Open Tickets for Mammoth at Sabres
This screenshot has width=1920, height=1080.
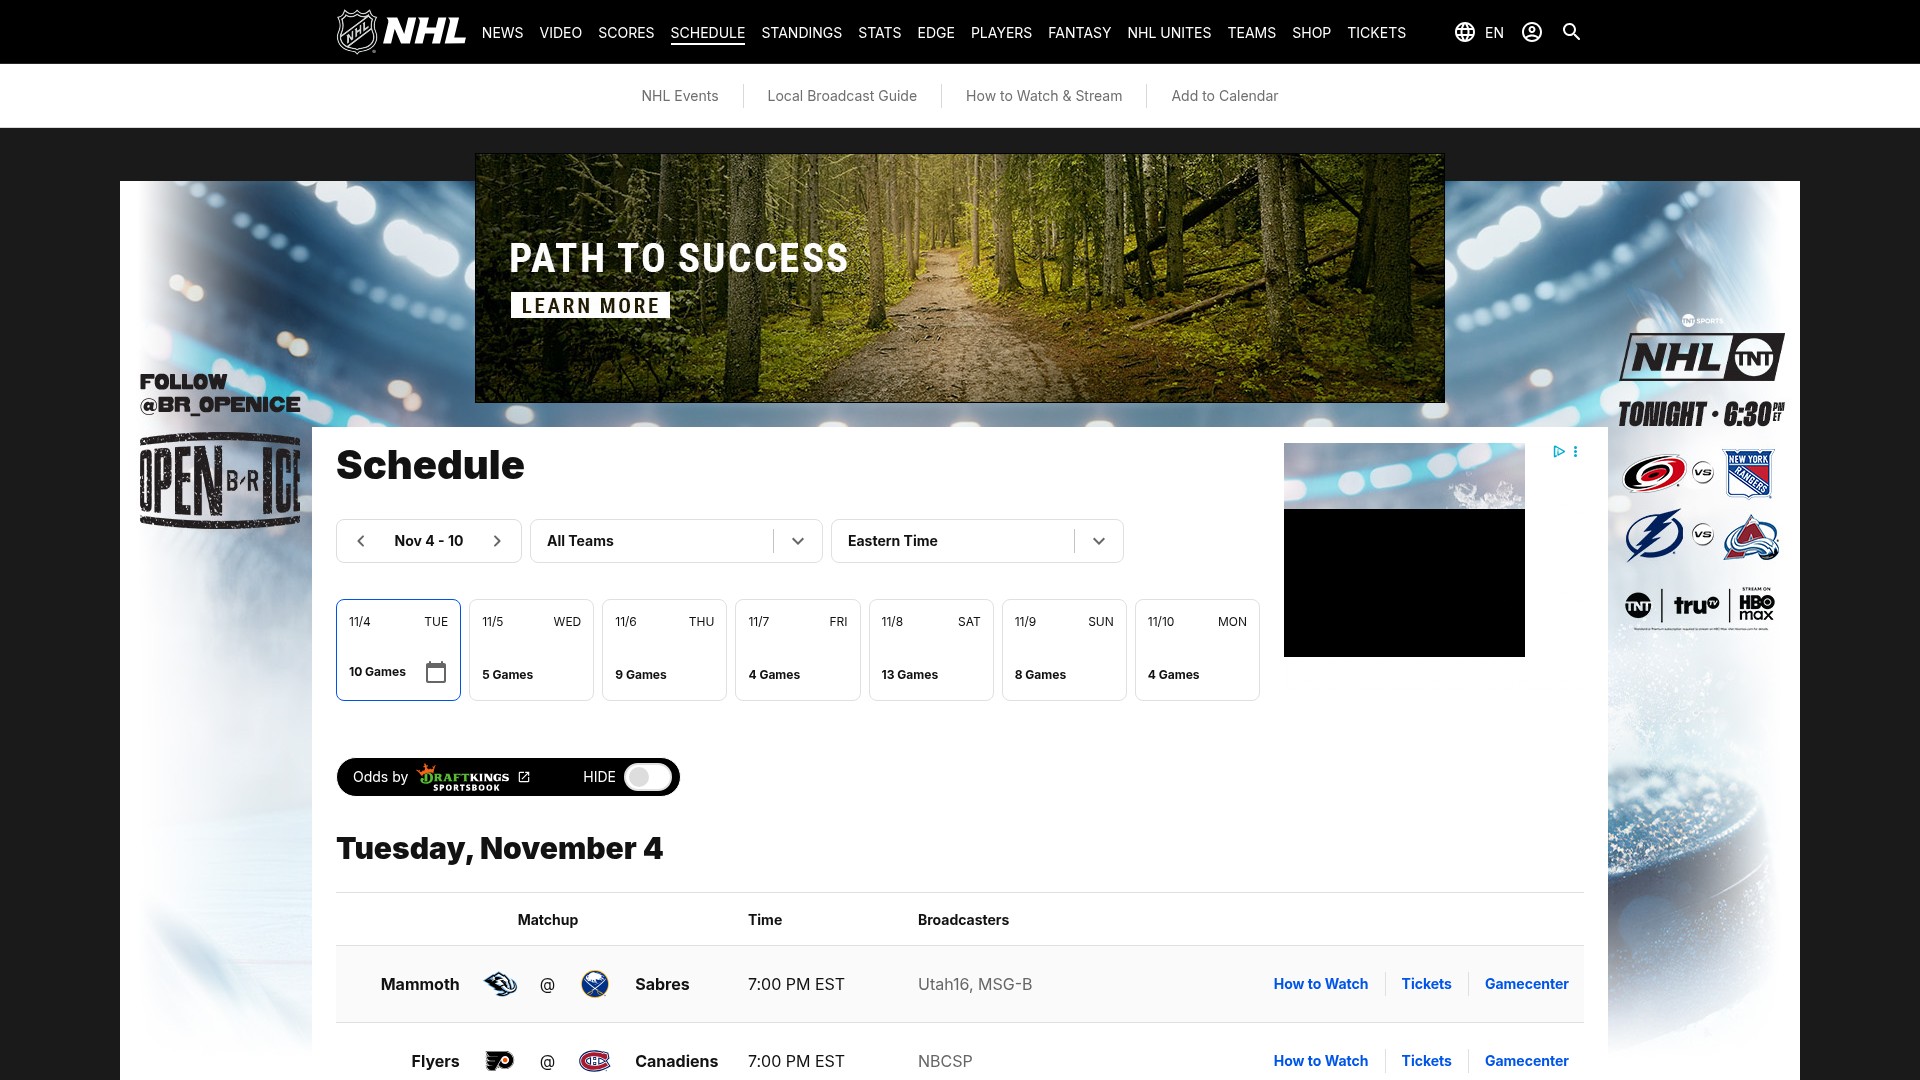point(1426,984)
